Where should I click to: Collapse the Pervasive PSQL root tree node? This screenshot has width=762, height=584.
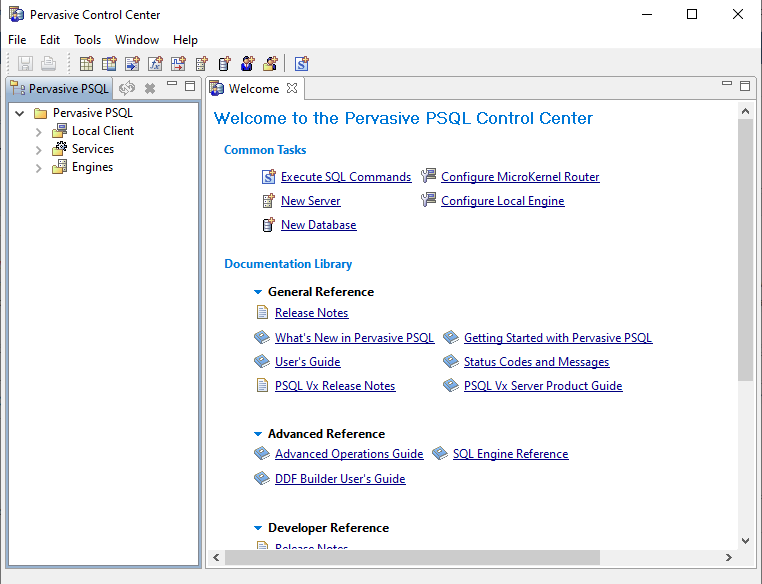tap(19, 113)
